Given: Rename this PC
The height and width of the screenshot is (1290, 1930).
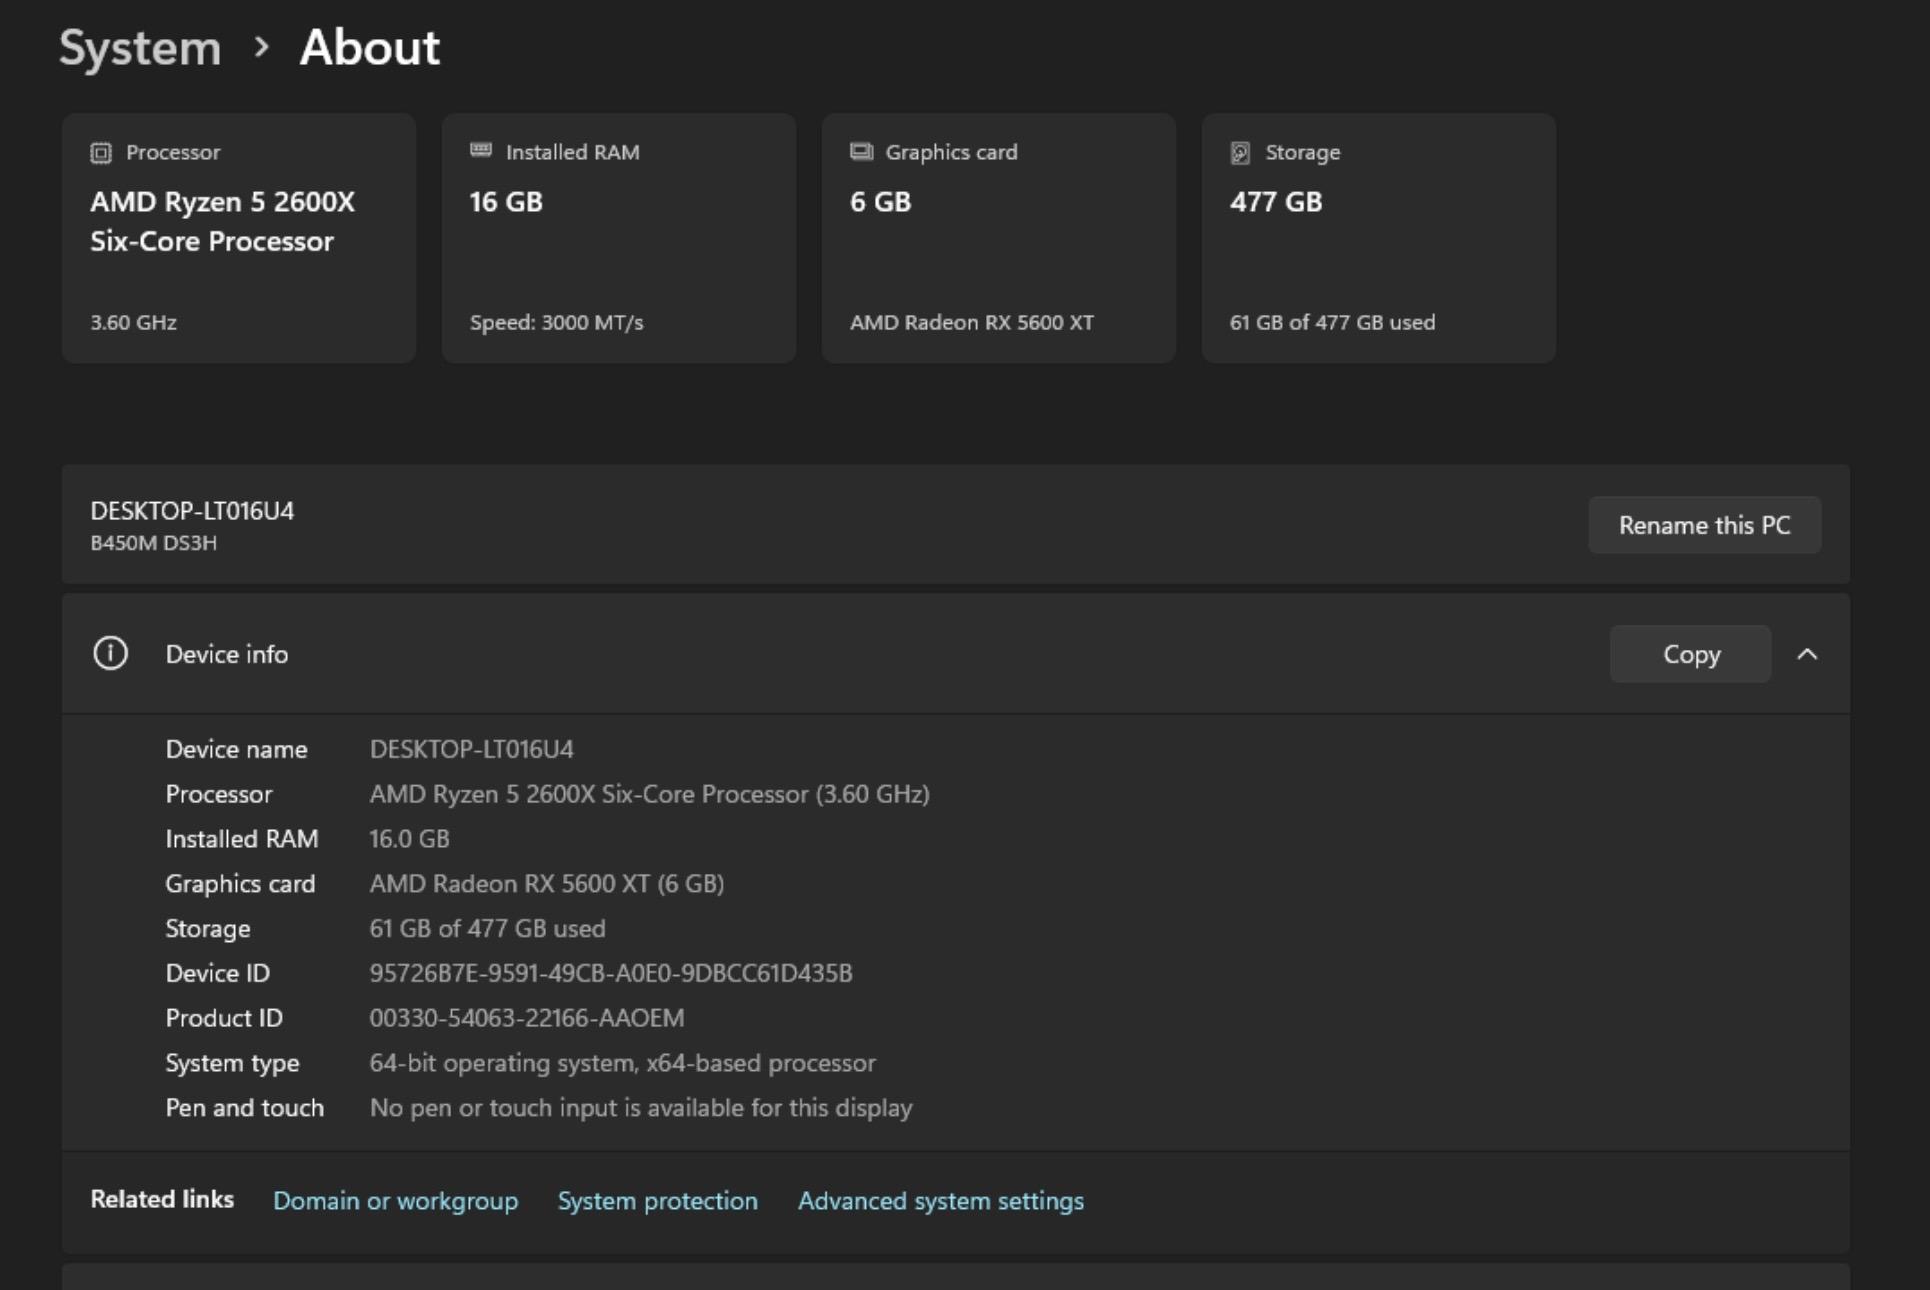Looking at the screenshot, I should [x=1704, y=525].
